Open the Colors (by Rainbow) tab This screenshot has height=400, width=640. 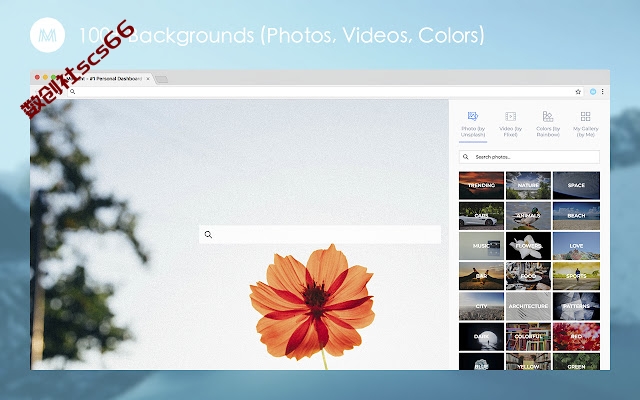point(548,124)
